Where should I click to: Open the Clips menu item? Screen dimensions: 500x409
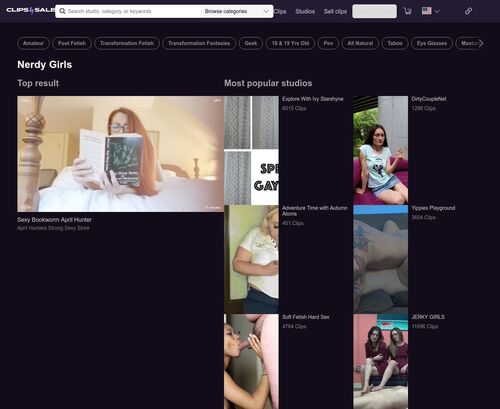click(x=280, y=11)
